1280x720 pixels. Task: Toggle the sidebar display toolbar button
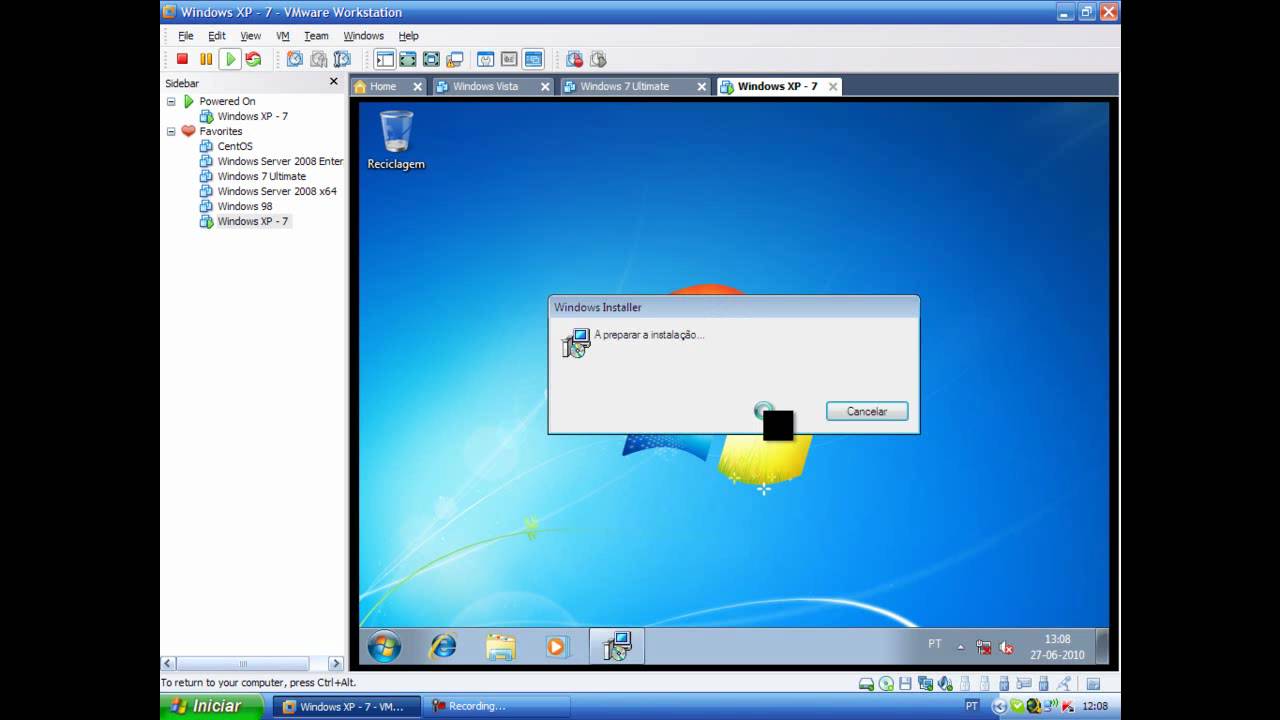pyautogui.click(x=385, y=59)
